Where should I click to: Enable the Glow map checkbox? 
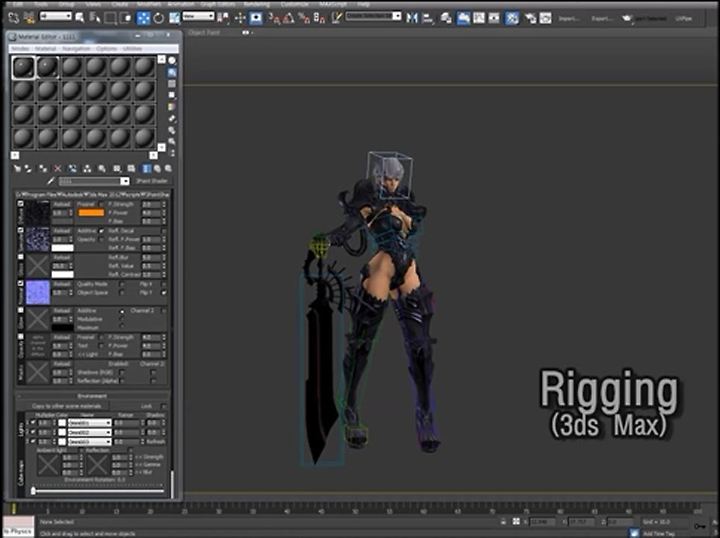[21, 310]
